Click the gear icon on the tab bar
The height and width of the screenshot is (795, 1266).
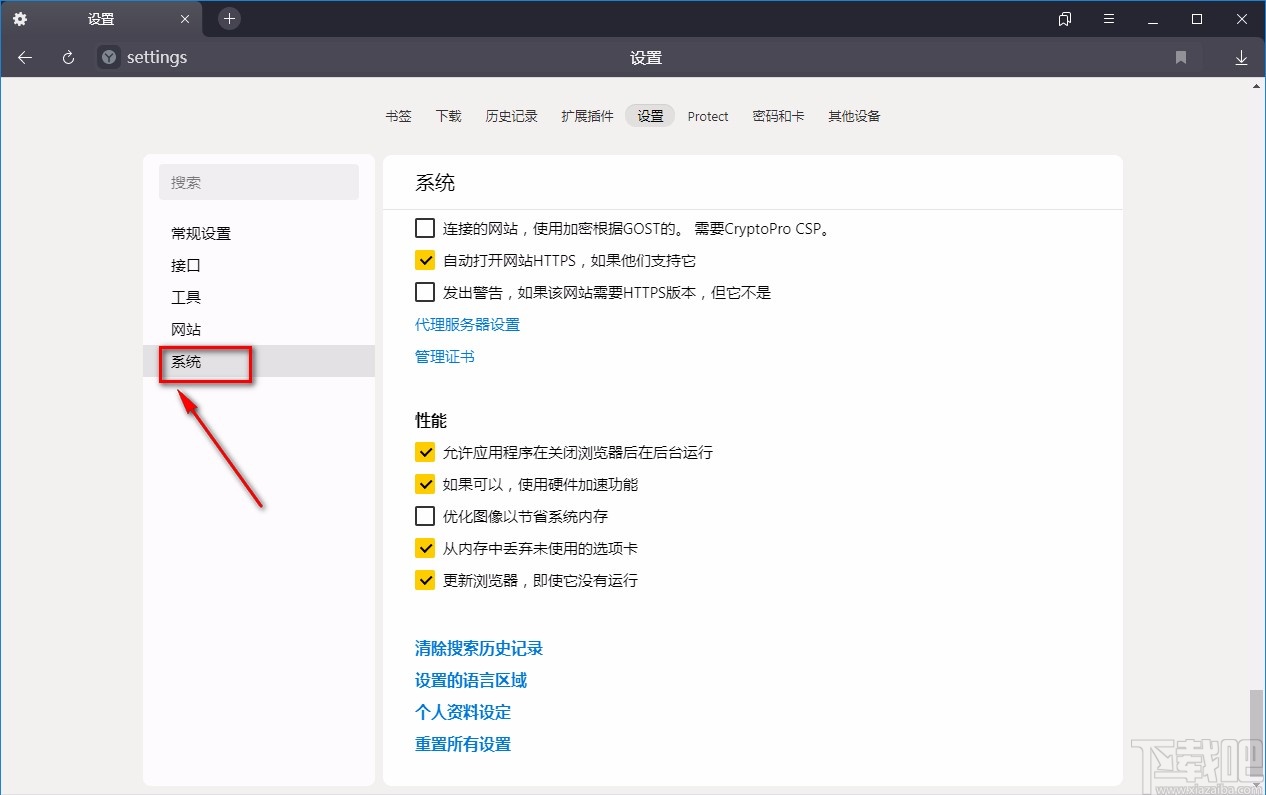click(19, 18)
